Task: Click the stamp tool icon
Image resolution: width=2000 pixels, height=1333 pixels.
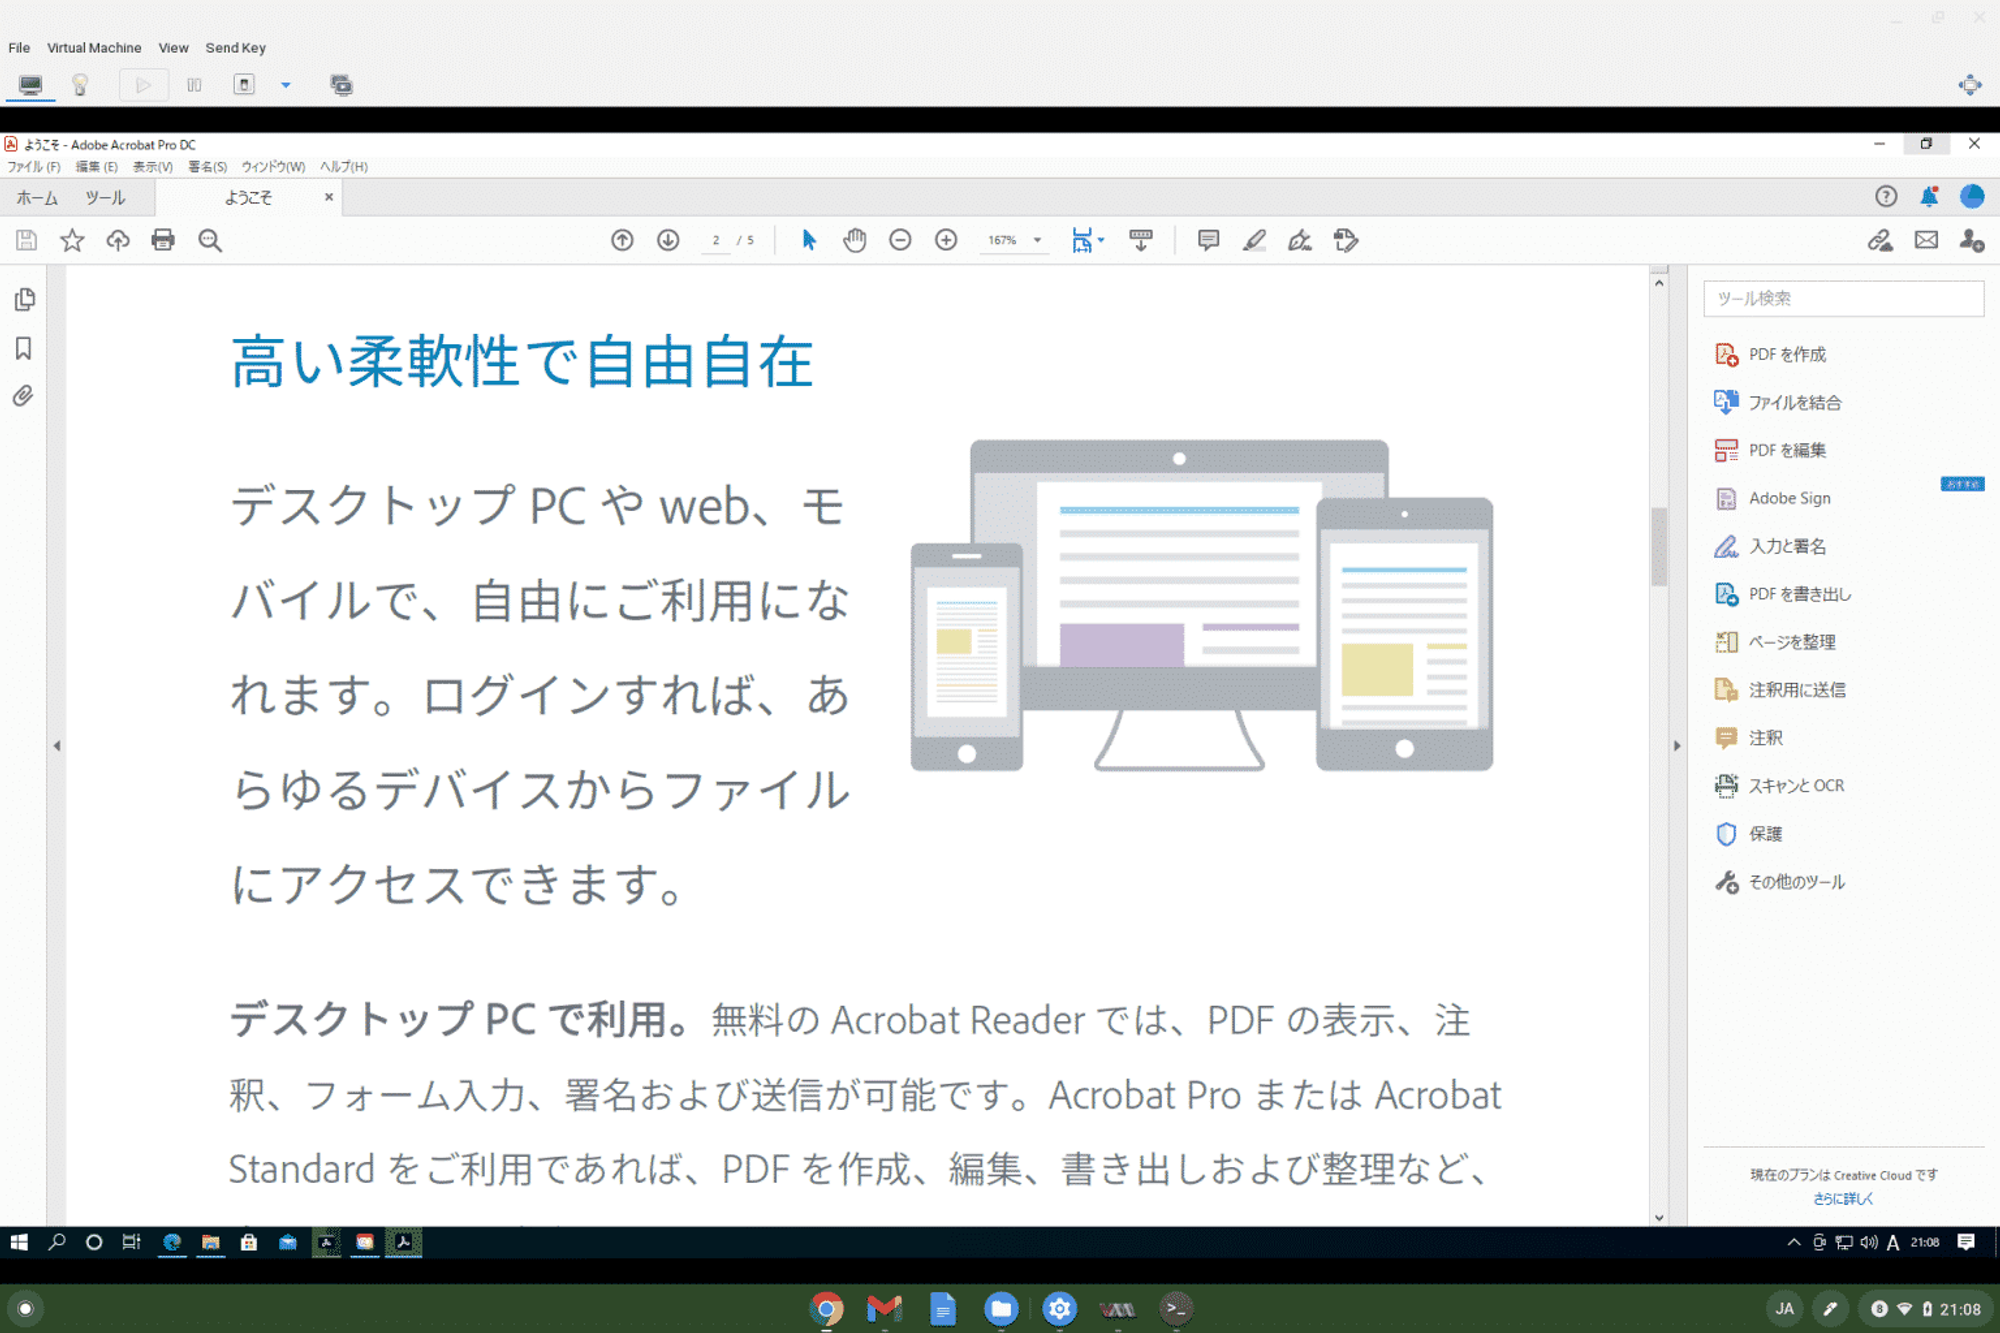Action: (x=1346, y=240)
